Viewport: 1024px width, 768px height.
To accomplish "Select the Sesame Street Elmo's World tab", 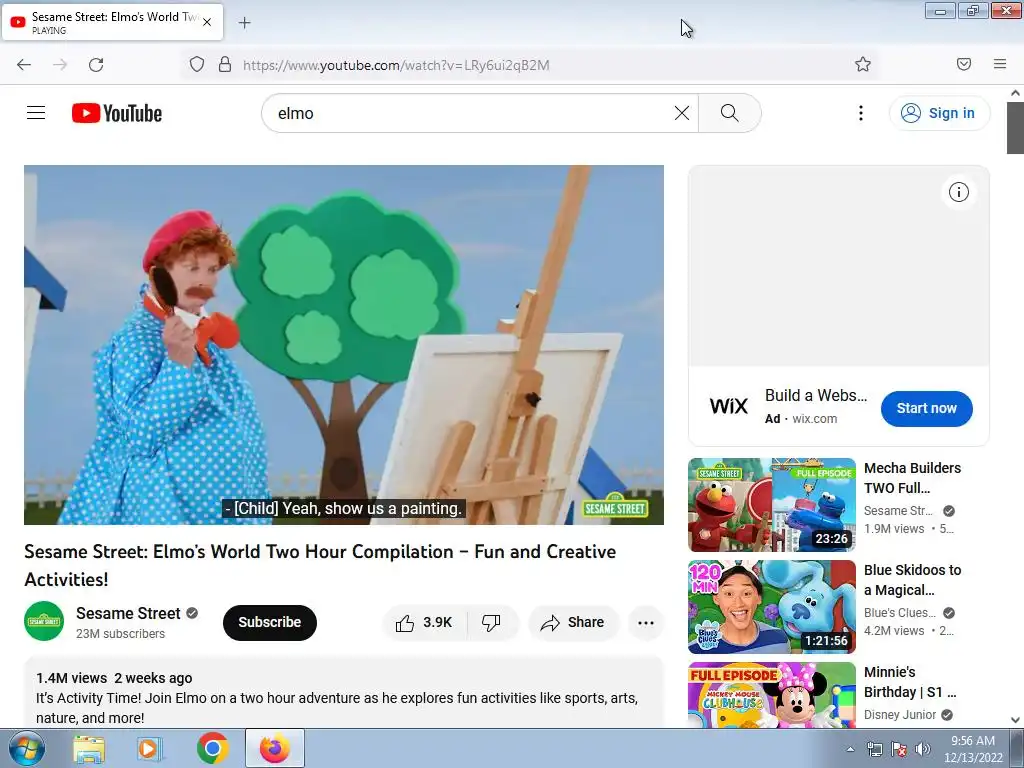I will click(112, 23).
